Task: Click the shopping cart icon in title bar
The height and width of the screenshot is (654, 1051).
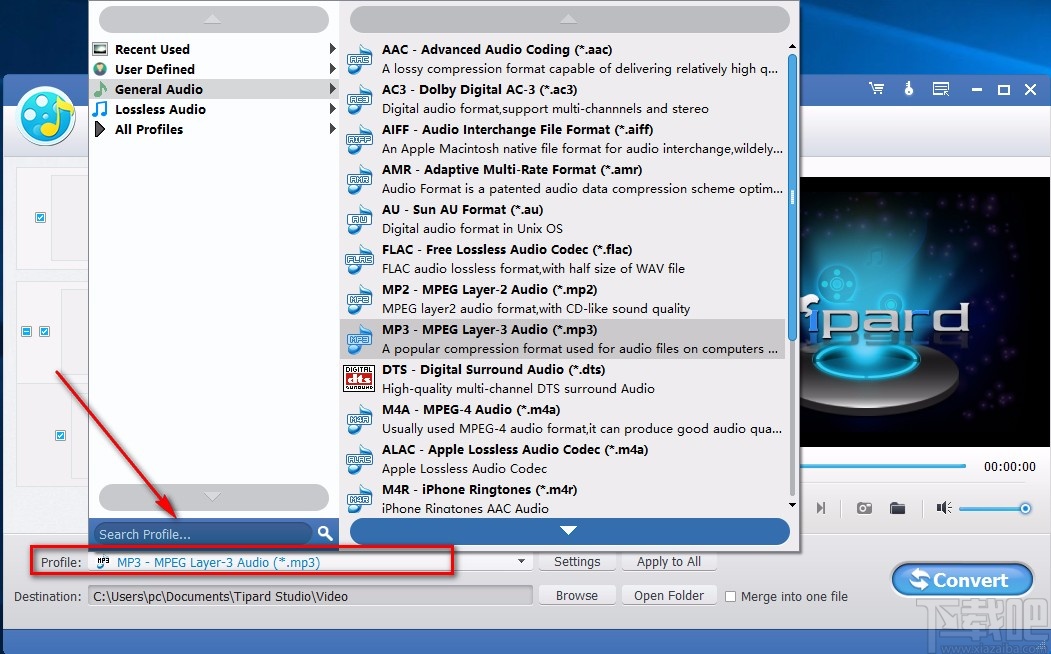Action: coord(876,88)
